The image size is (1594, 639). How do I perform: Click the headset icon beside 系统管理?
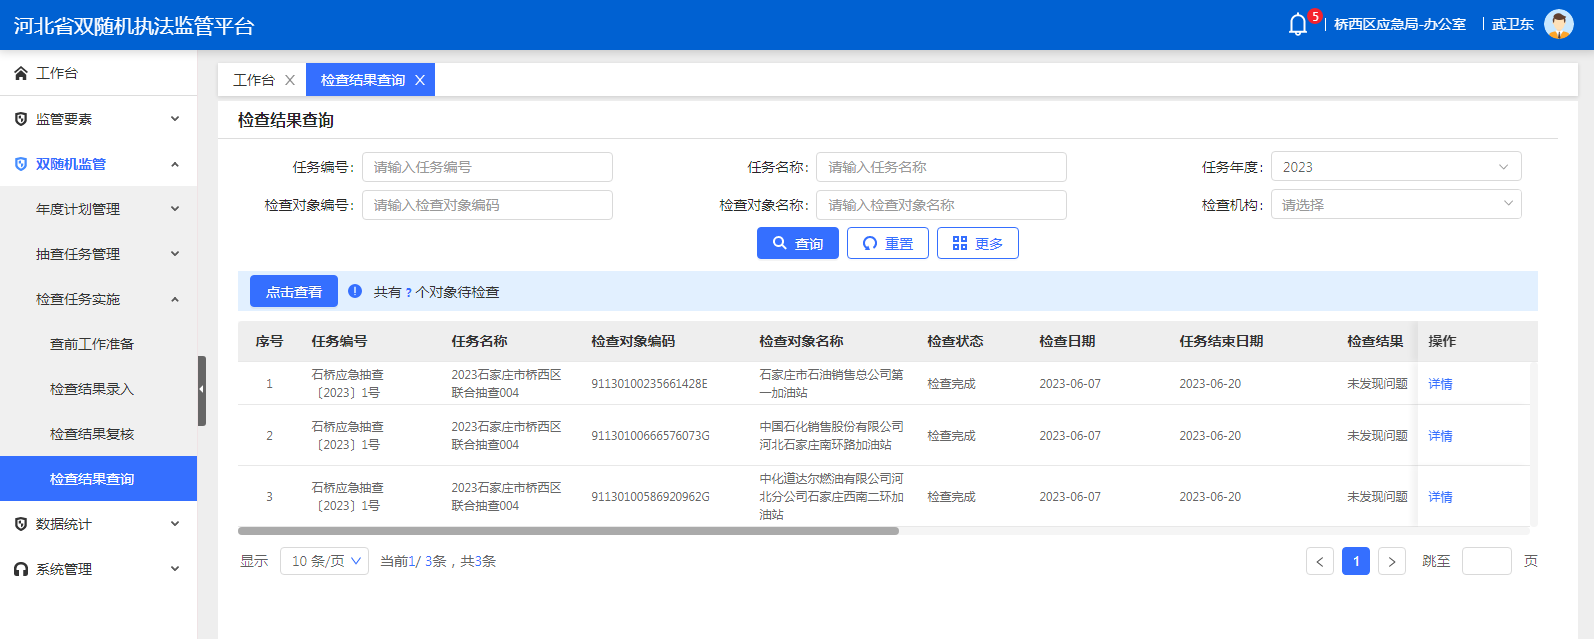click(21, 569)
